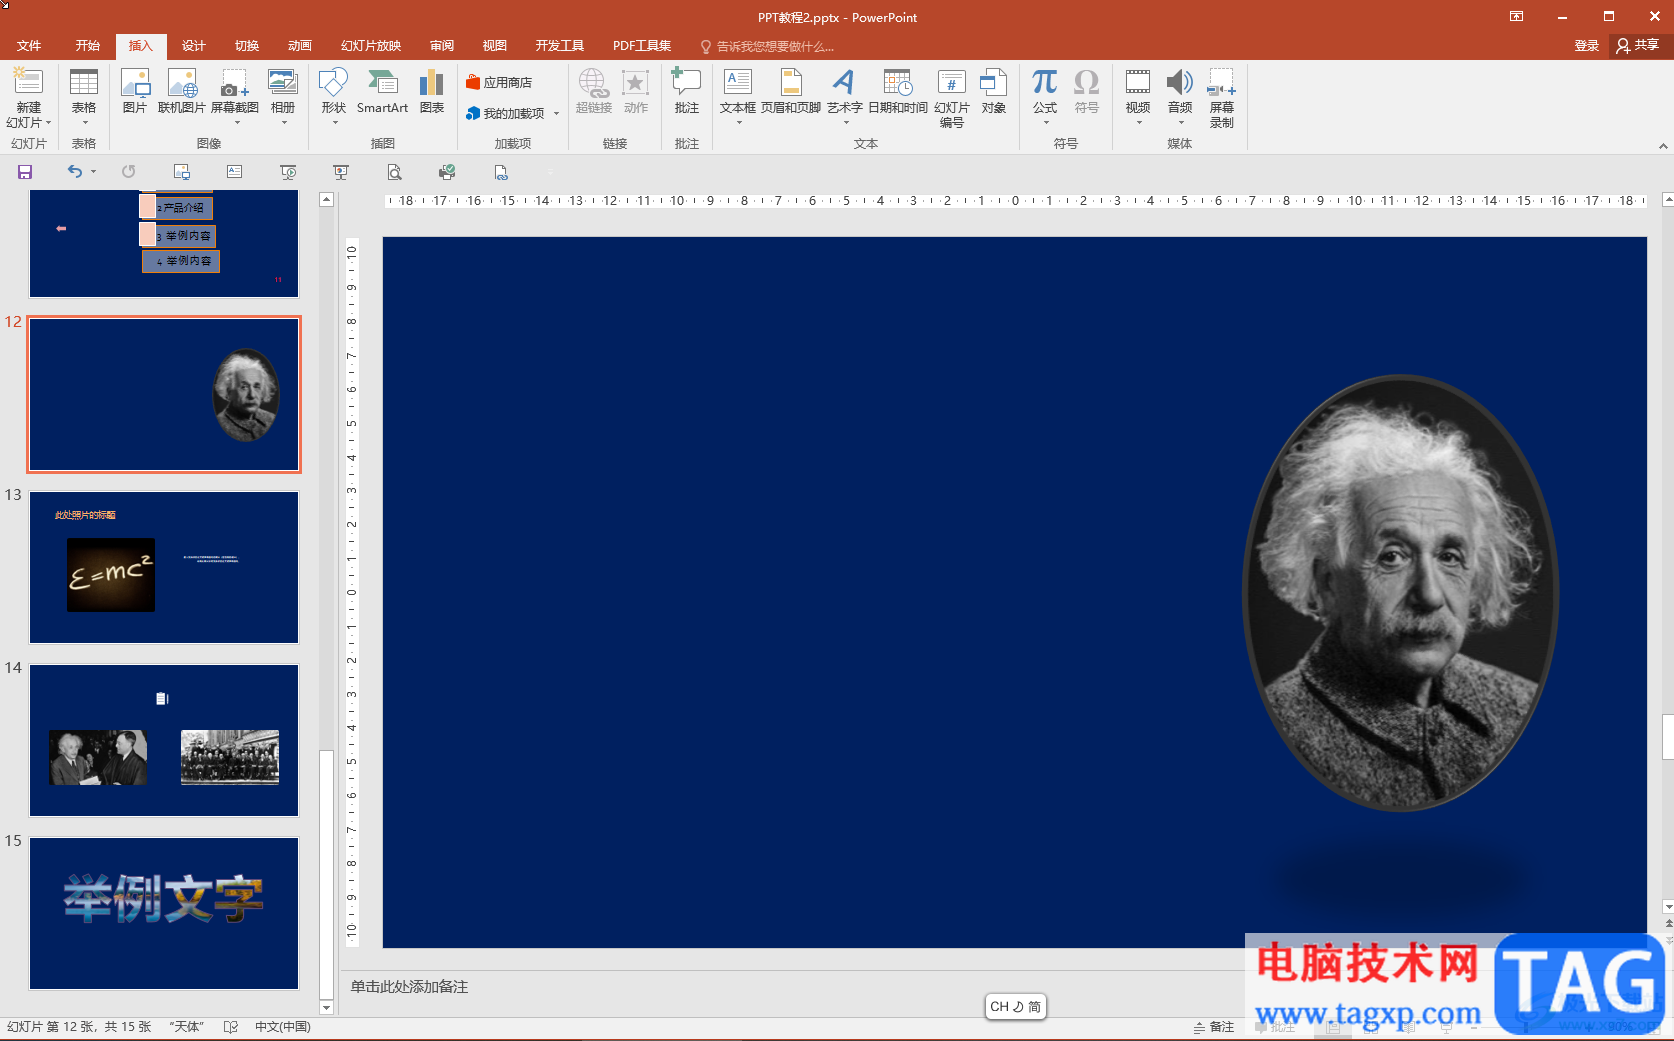Click the 中文(中国) language indicator

click(283, 1027)
